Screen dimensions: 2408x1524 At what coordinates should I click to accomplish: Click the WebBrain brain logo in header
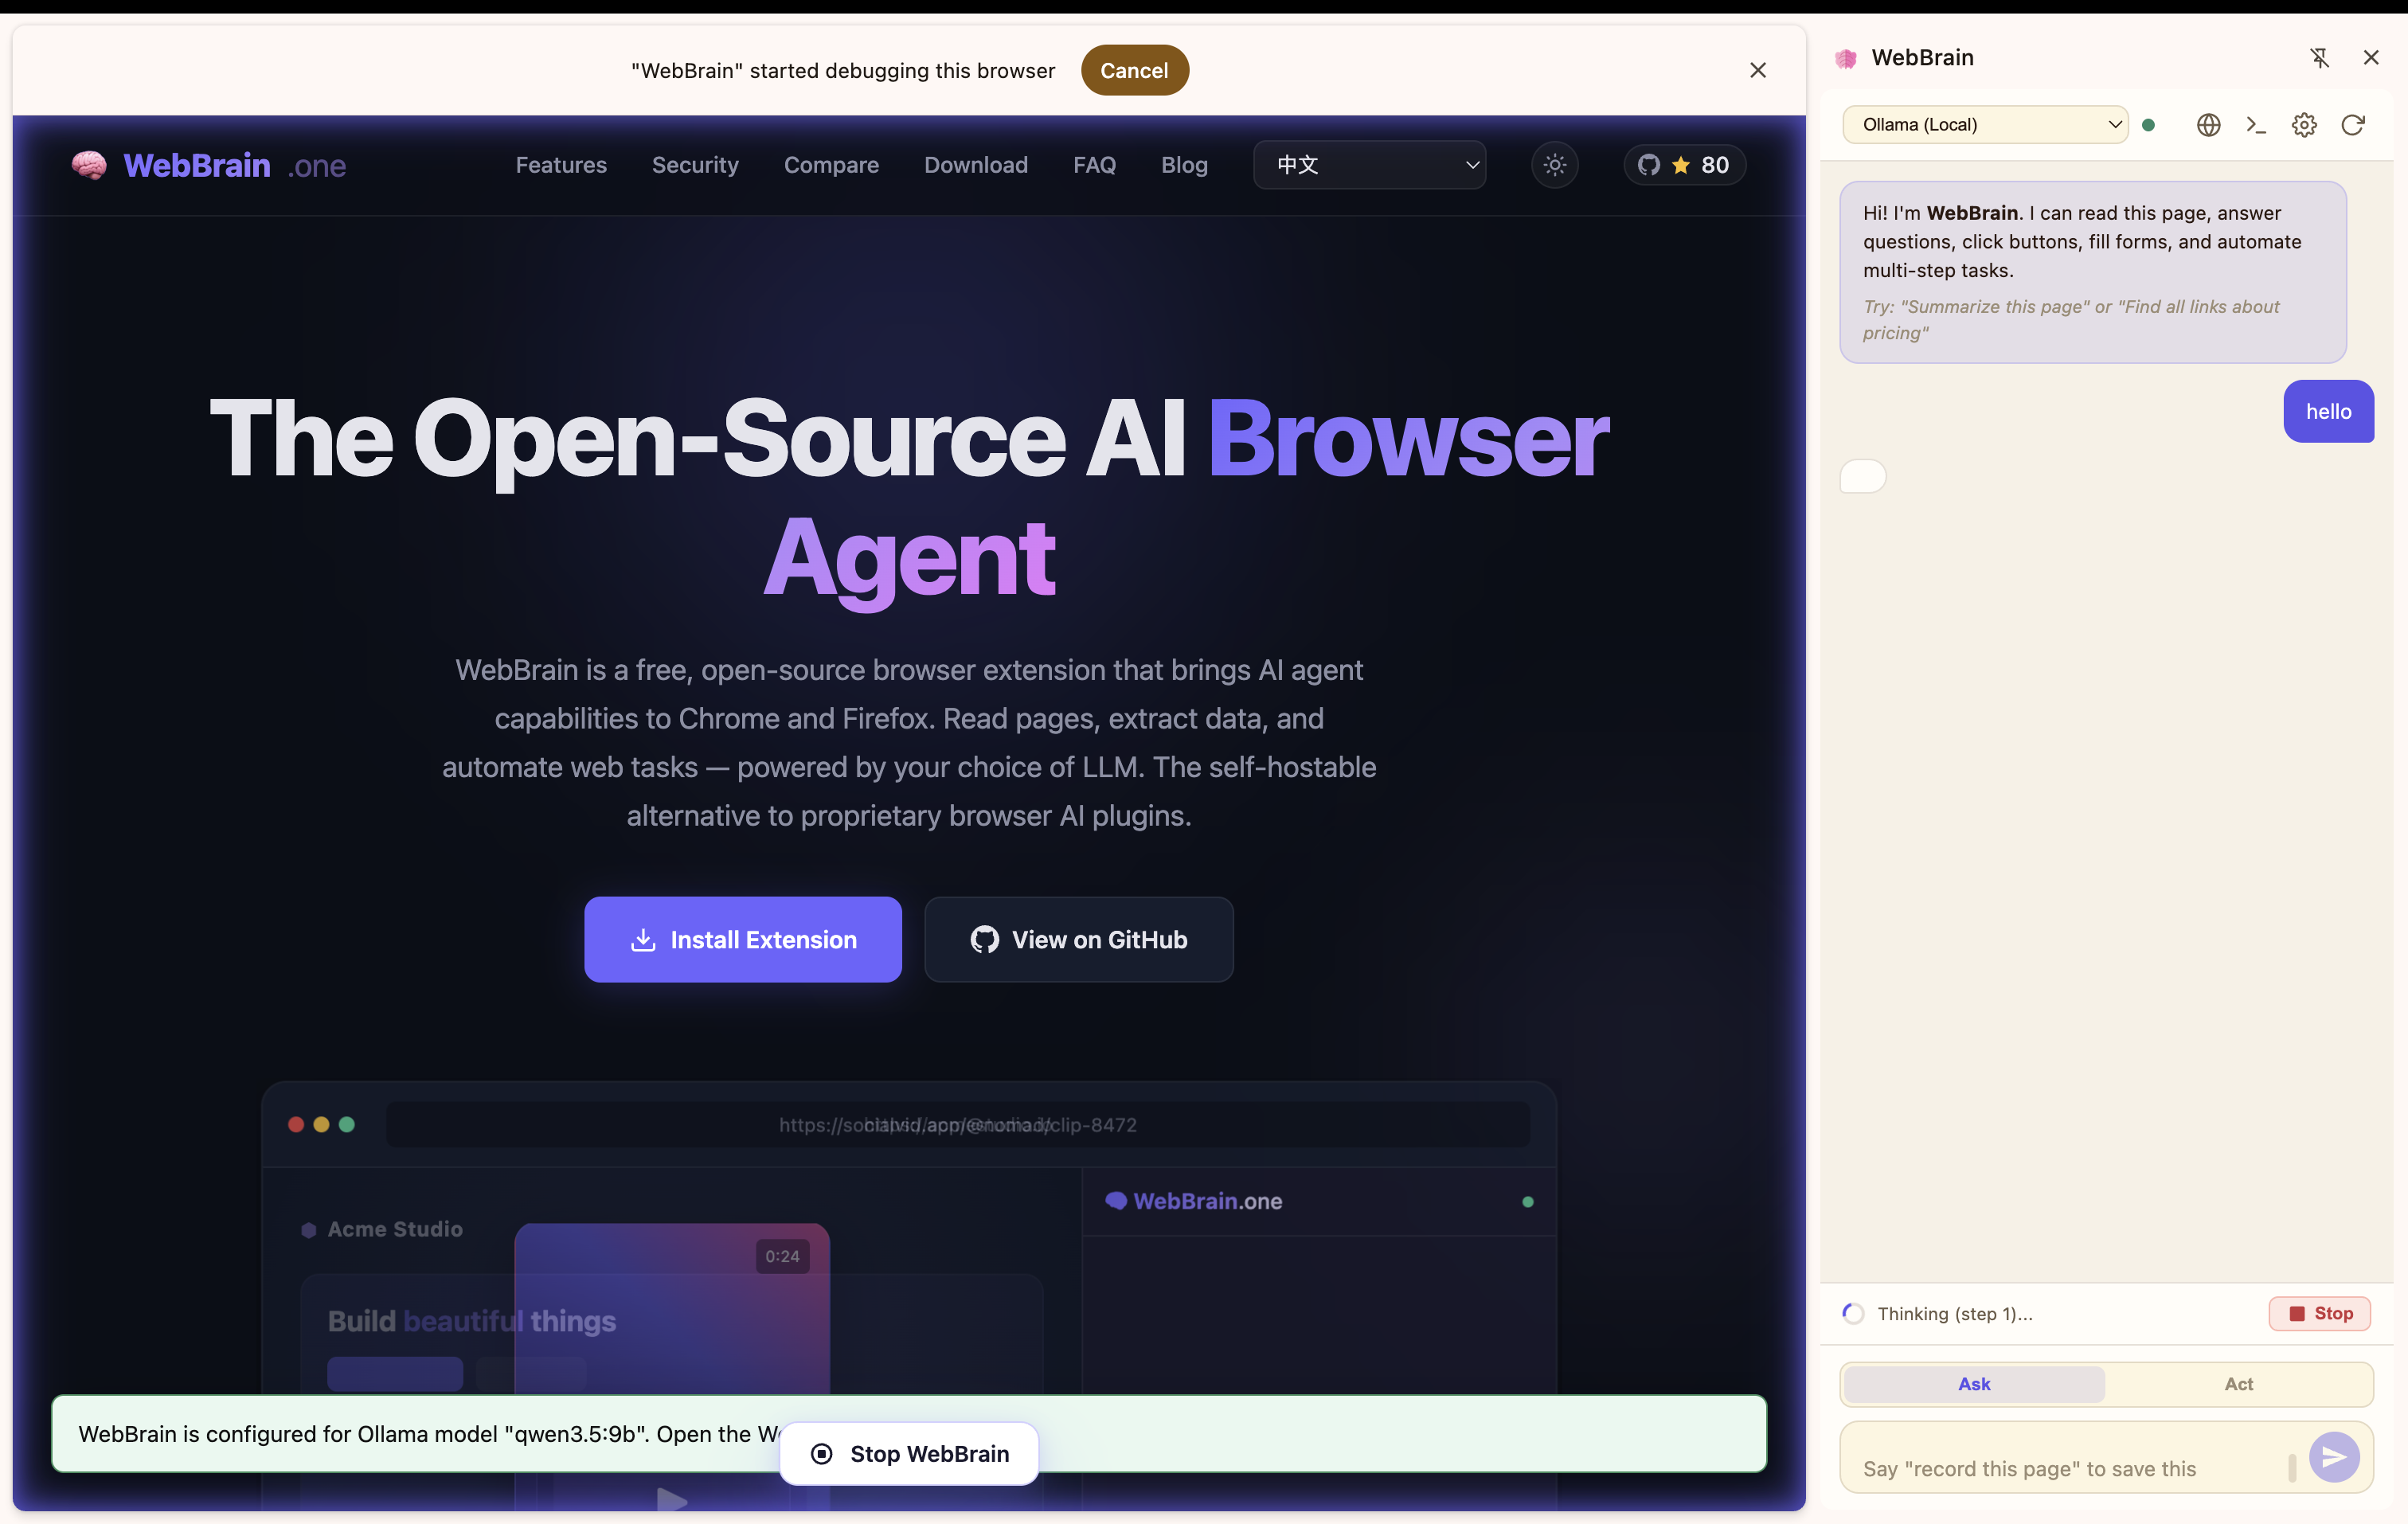point(89,165)
